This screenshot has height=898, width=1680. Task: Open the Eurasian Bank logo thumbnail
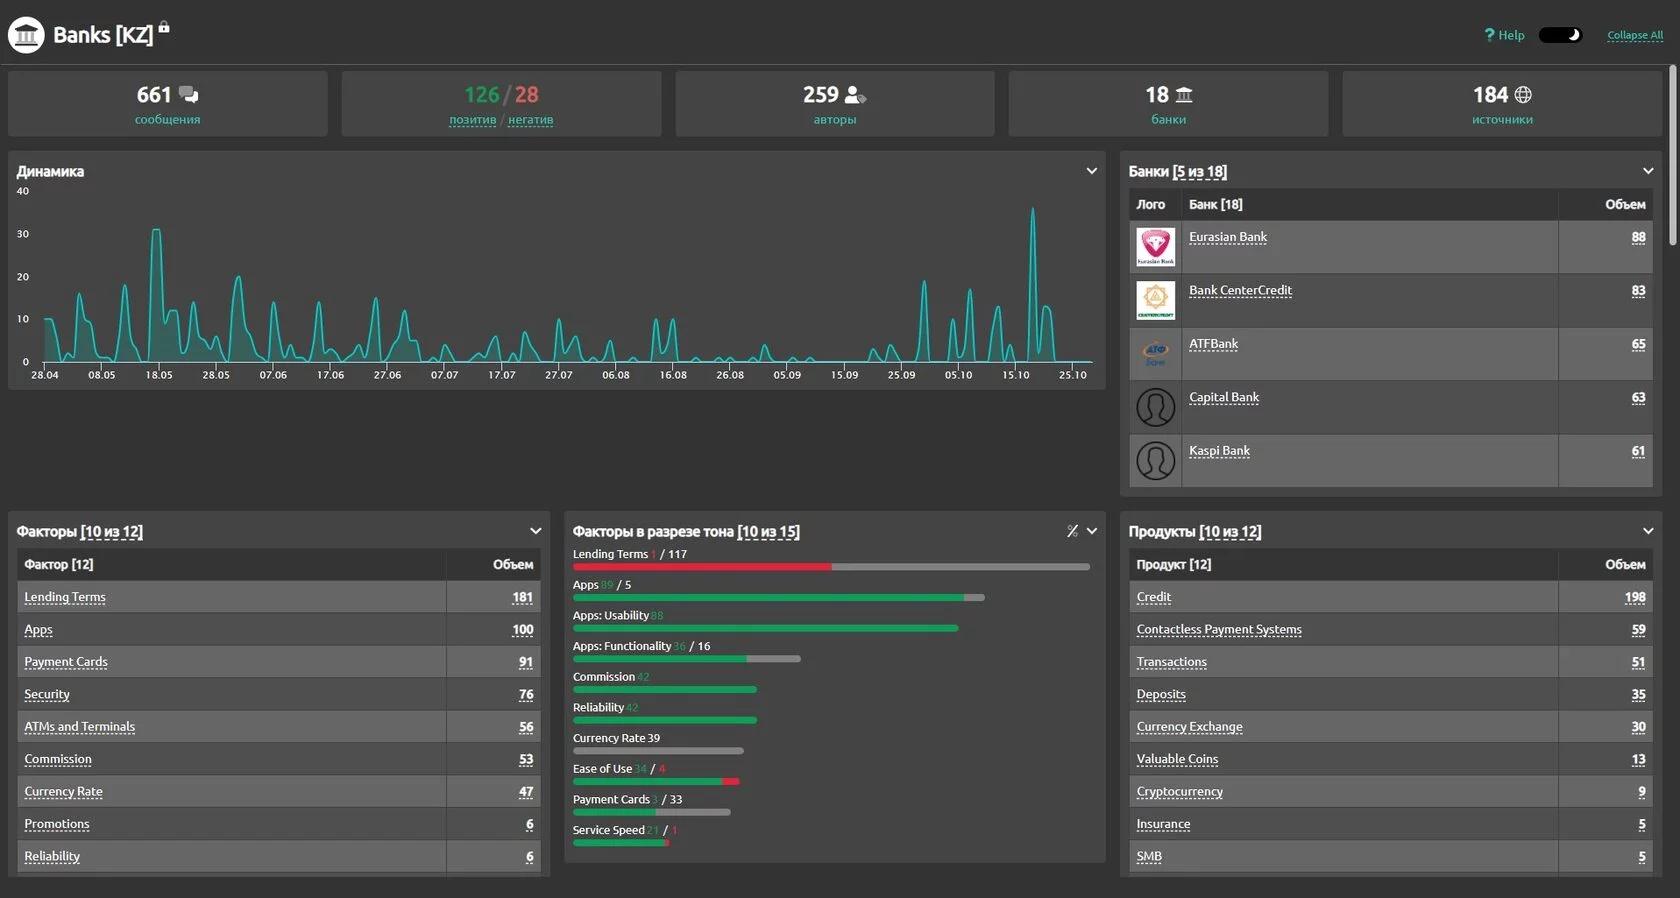(1155, 247)
